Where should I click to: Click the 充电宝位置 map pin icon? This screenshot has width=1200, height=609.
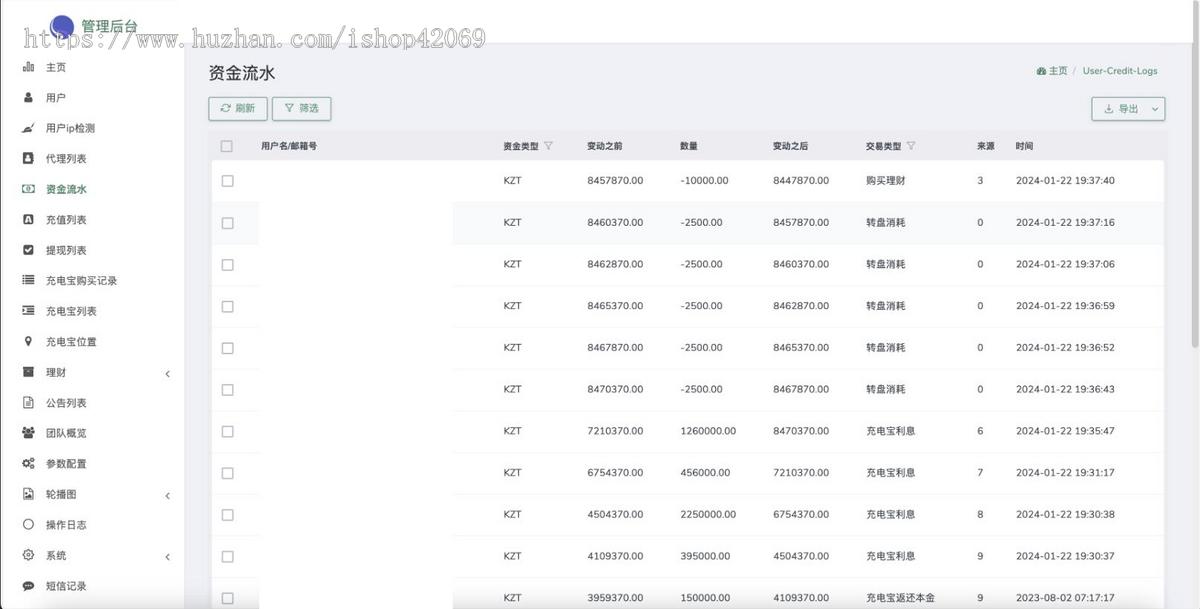(x=28, y=342)
